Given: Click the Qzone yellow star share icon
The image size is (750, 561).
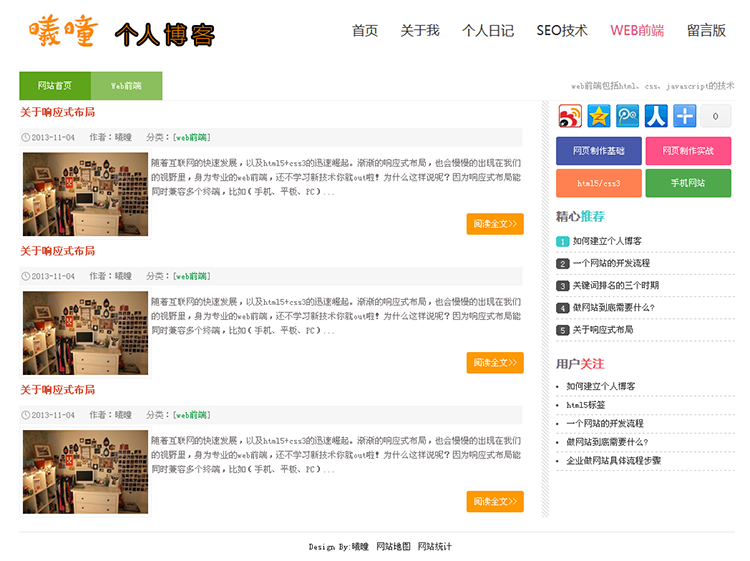Looking at the screenshot, I should (598, 116).
